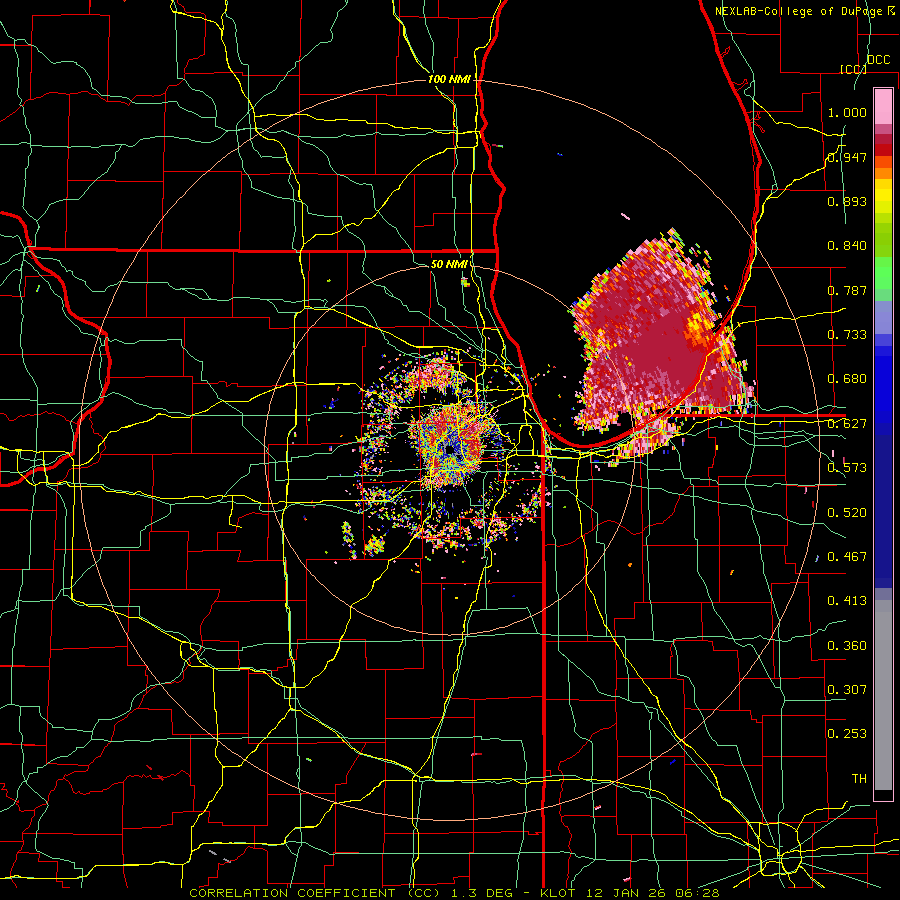
Task: Select the 0.627 scale value
Action: (847, 424)
